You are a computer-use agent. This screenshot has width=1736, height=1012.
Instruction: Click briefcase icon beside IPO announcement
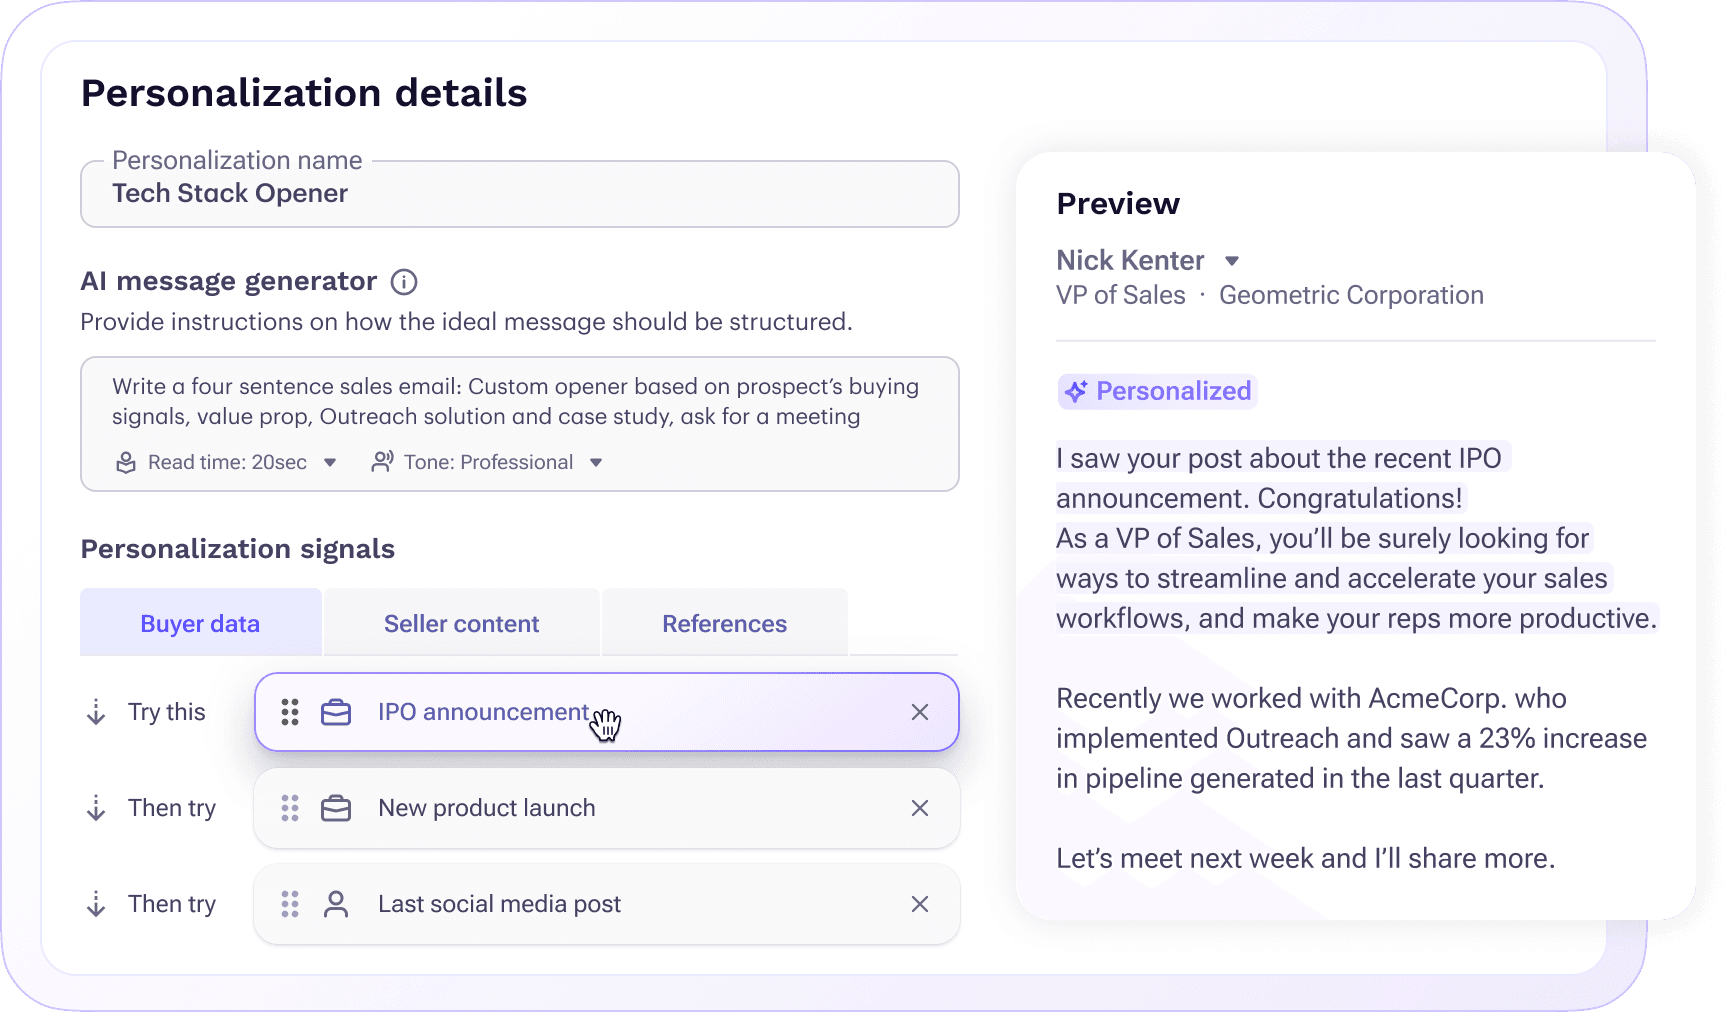(336, 712)
